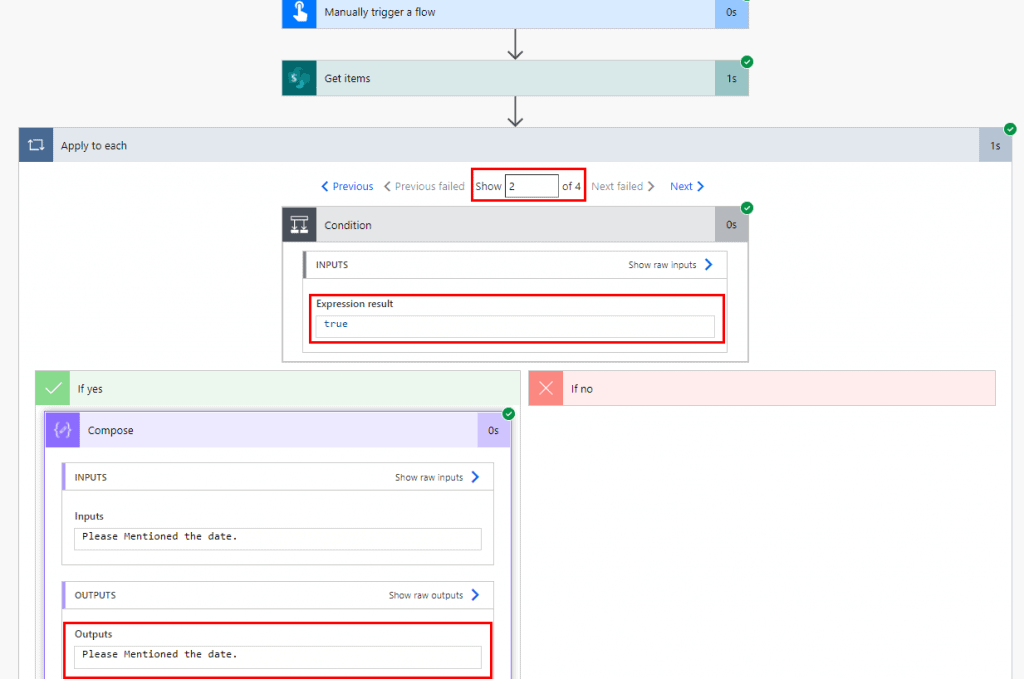Click Compose Inputs value text box
This screenshot has height=679, width=1024.
278,539
